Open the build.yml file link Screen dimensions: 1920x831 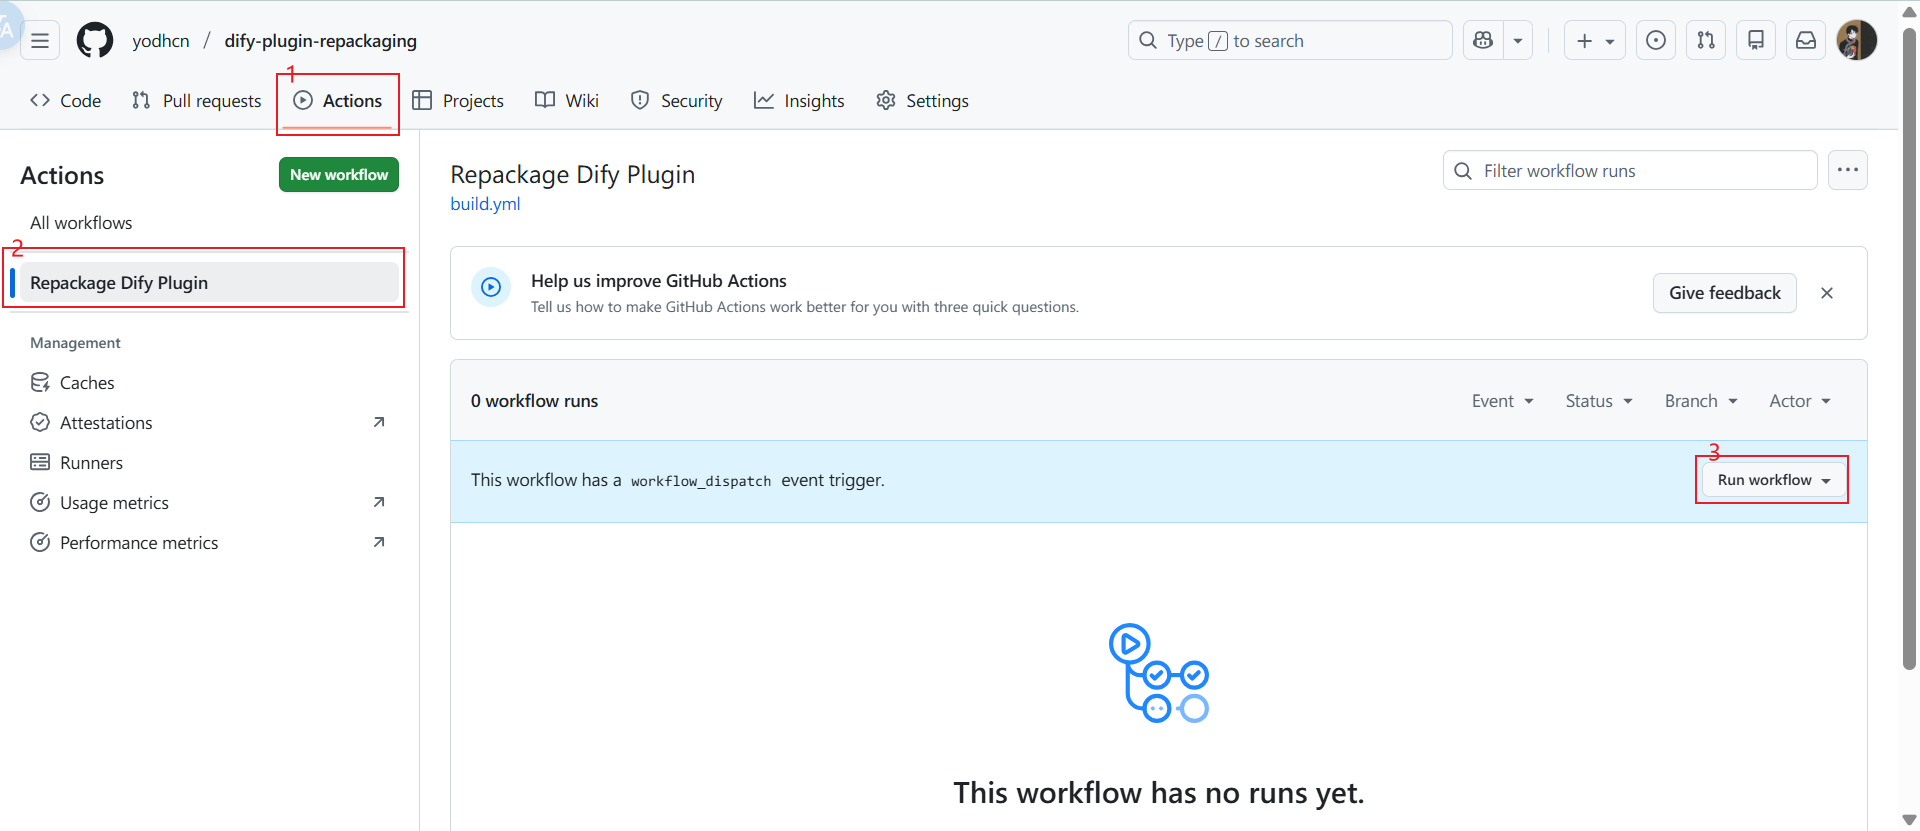[485, 204]
